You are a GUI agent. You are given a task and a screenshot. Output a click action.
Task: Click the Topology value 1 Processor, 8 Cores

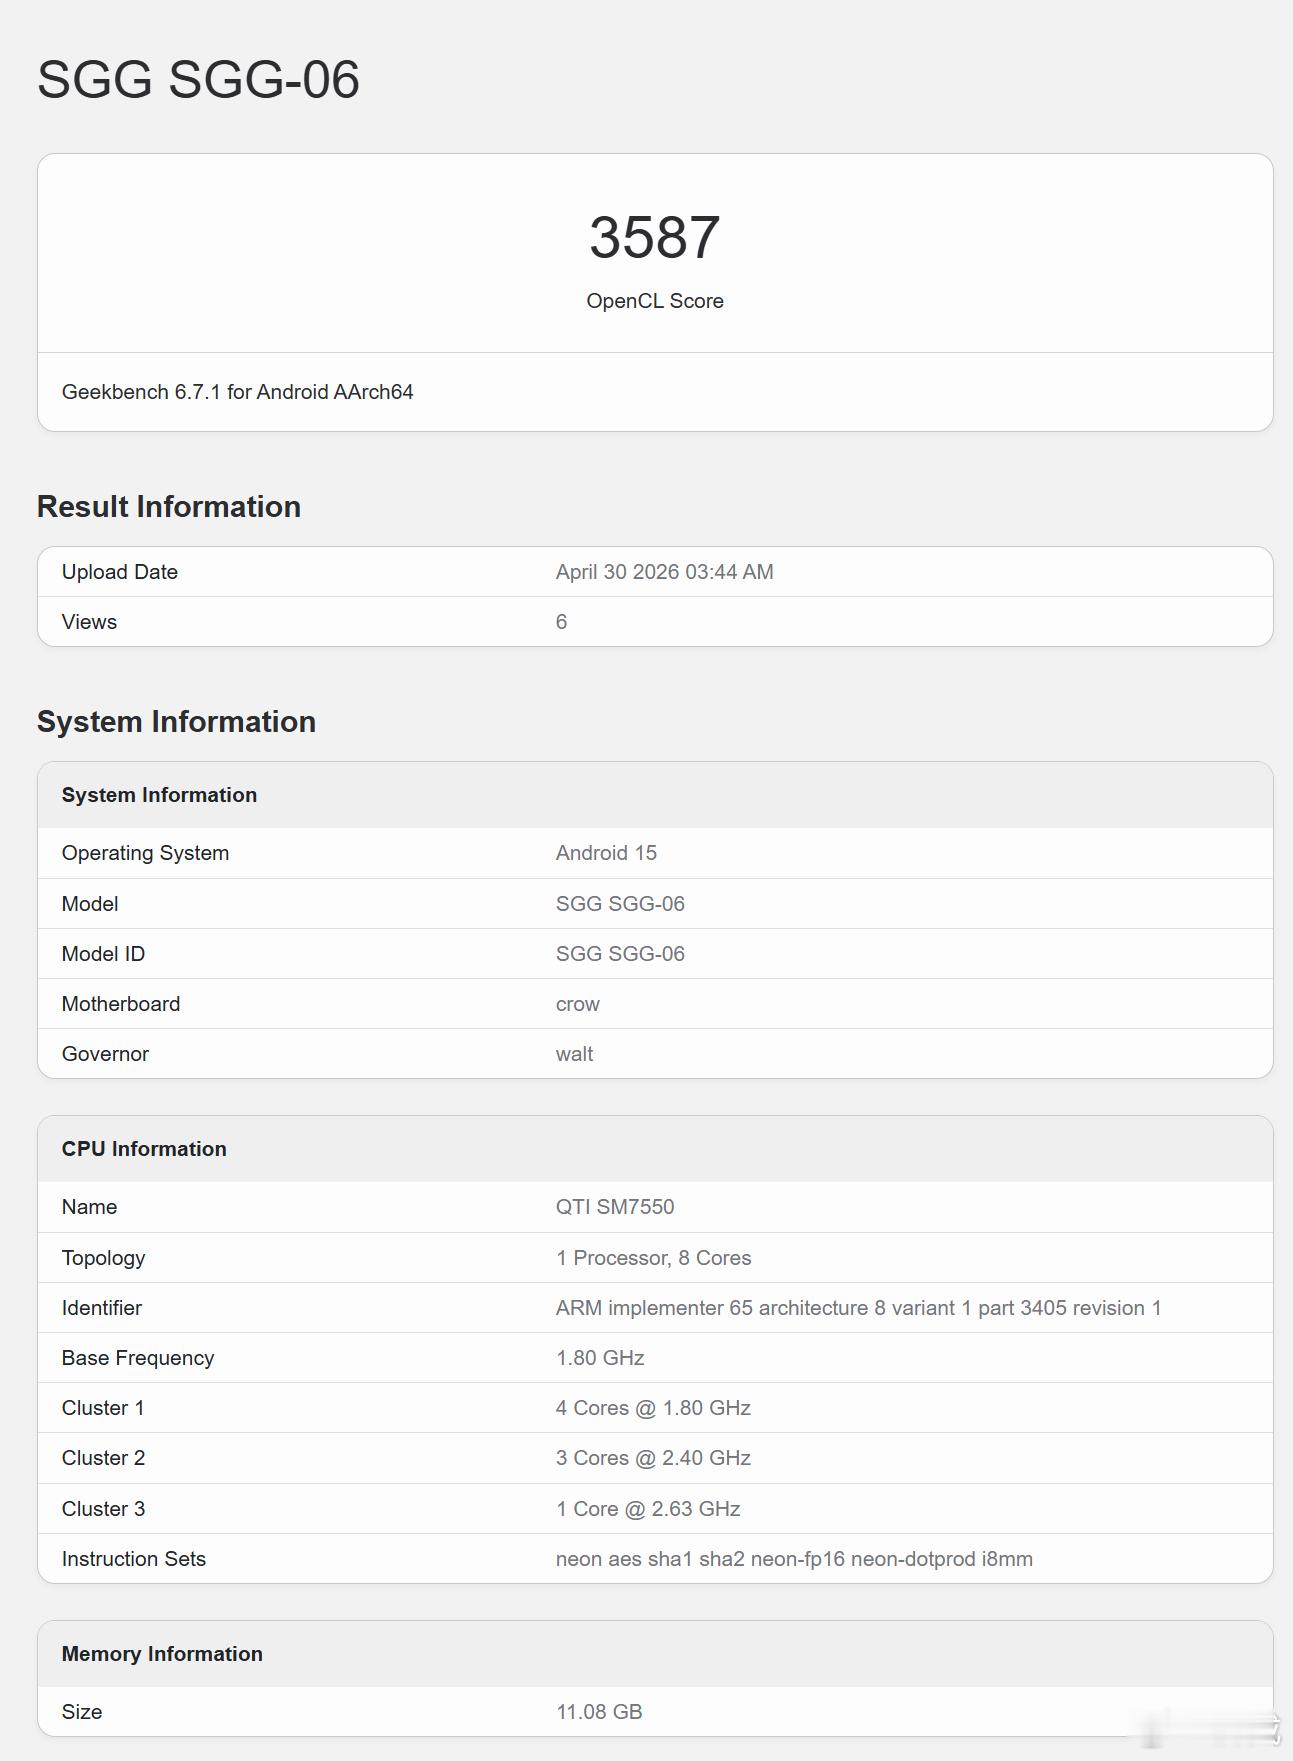(x=654, y=1258)
